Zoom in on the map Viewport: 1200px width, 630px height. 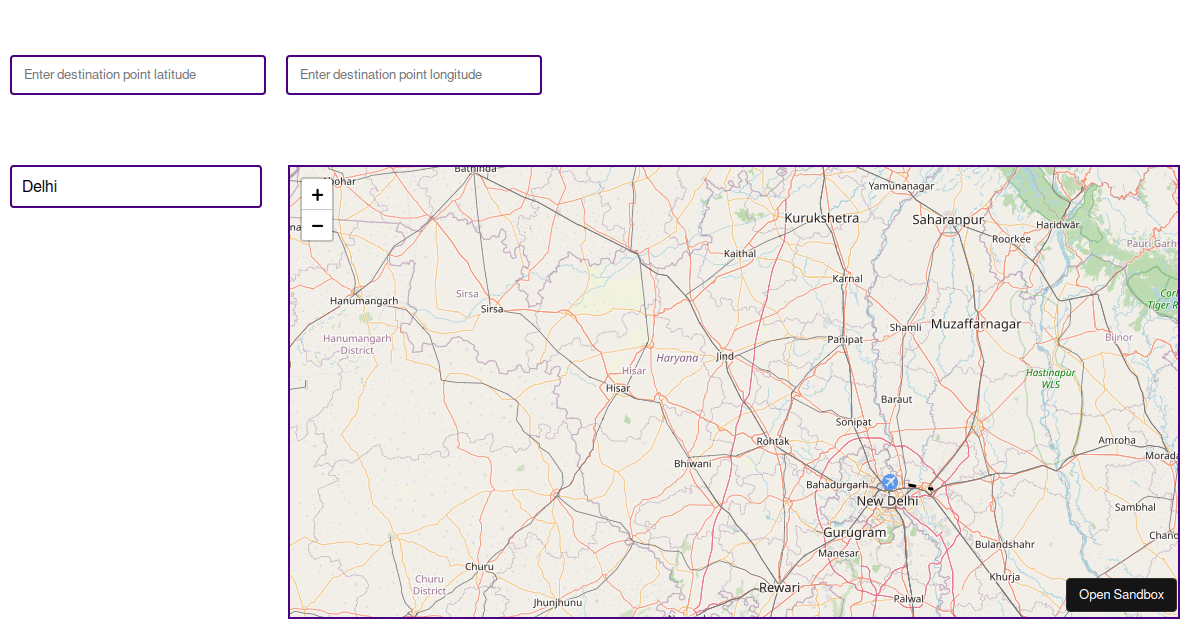click(317, 195)
